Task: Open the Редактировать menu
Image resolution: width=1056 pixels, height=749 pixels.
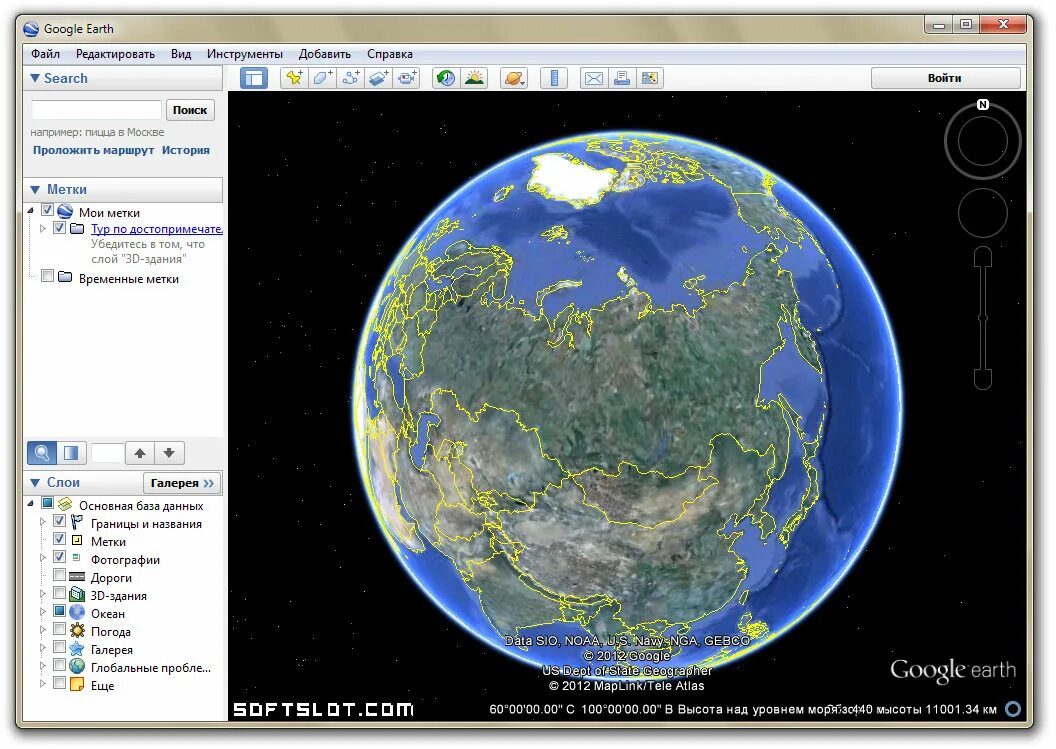Action: tap(115, 54)
